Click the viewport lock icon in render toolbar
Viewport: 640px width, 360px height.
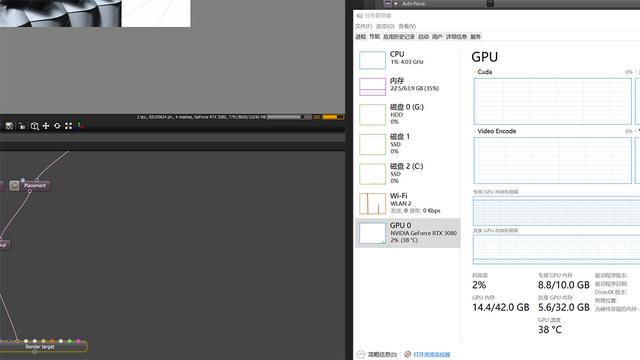[22, 126]
